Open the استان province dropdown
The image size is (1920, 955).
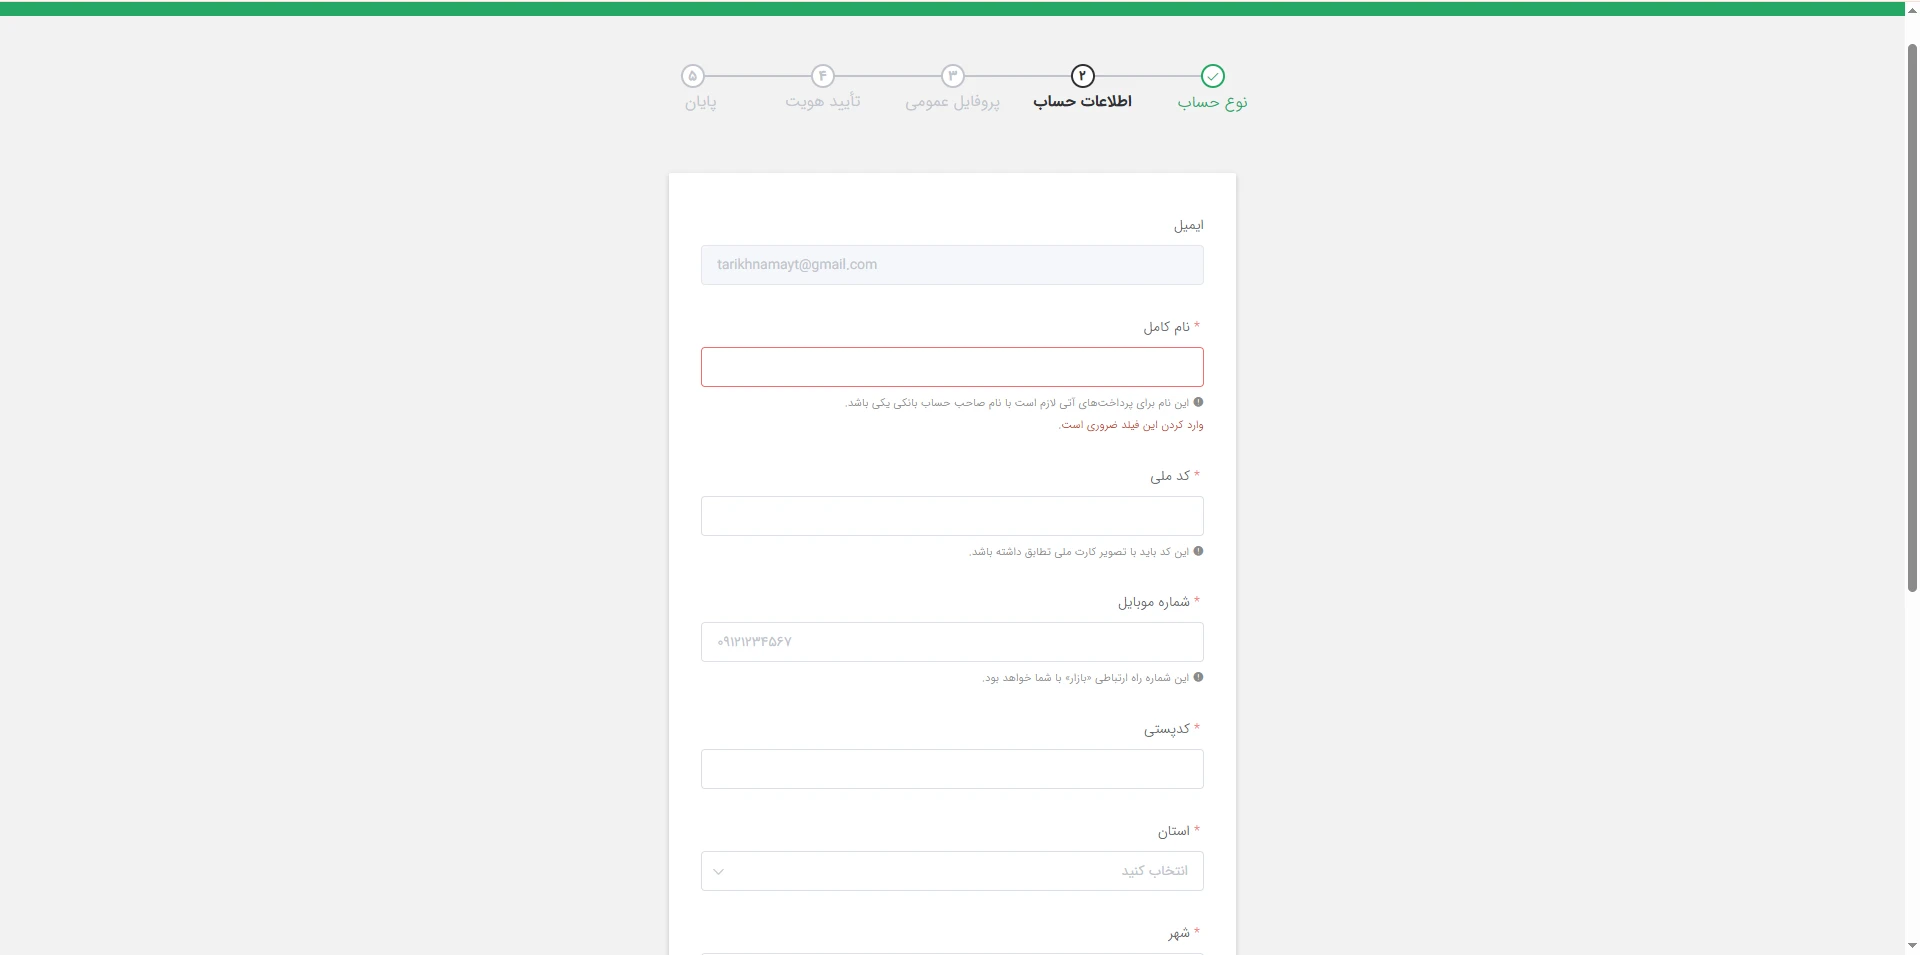click(951, 871)
